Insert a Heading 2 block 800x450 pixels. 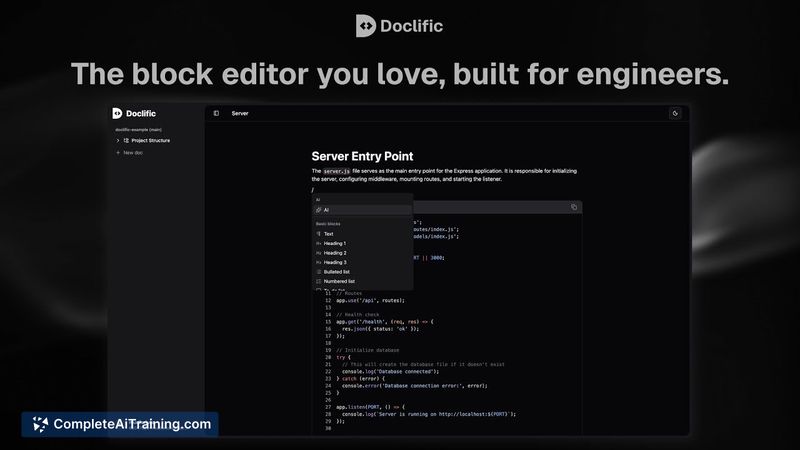pyautogui.click(x=362, y=253)
